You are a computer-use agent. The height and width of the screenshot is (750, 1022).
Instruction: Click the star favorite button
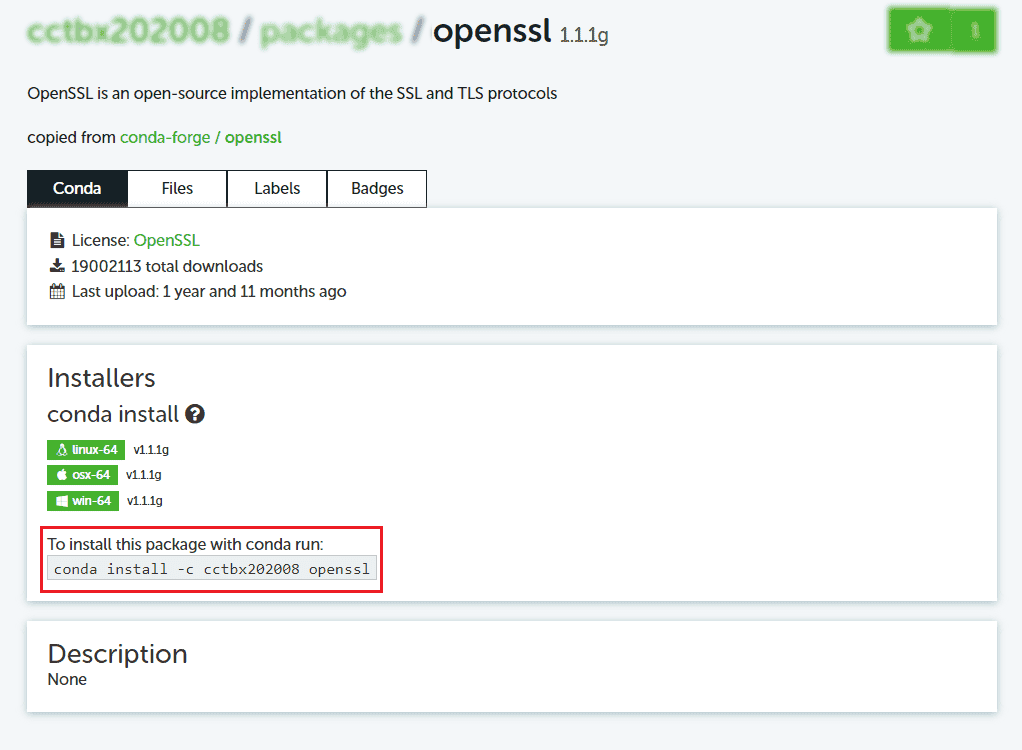pyautogui.click(x=919, y=31)
